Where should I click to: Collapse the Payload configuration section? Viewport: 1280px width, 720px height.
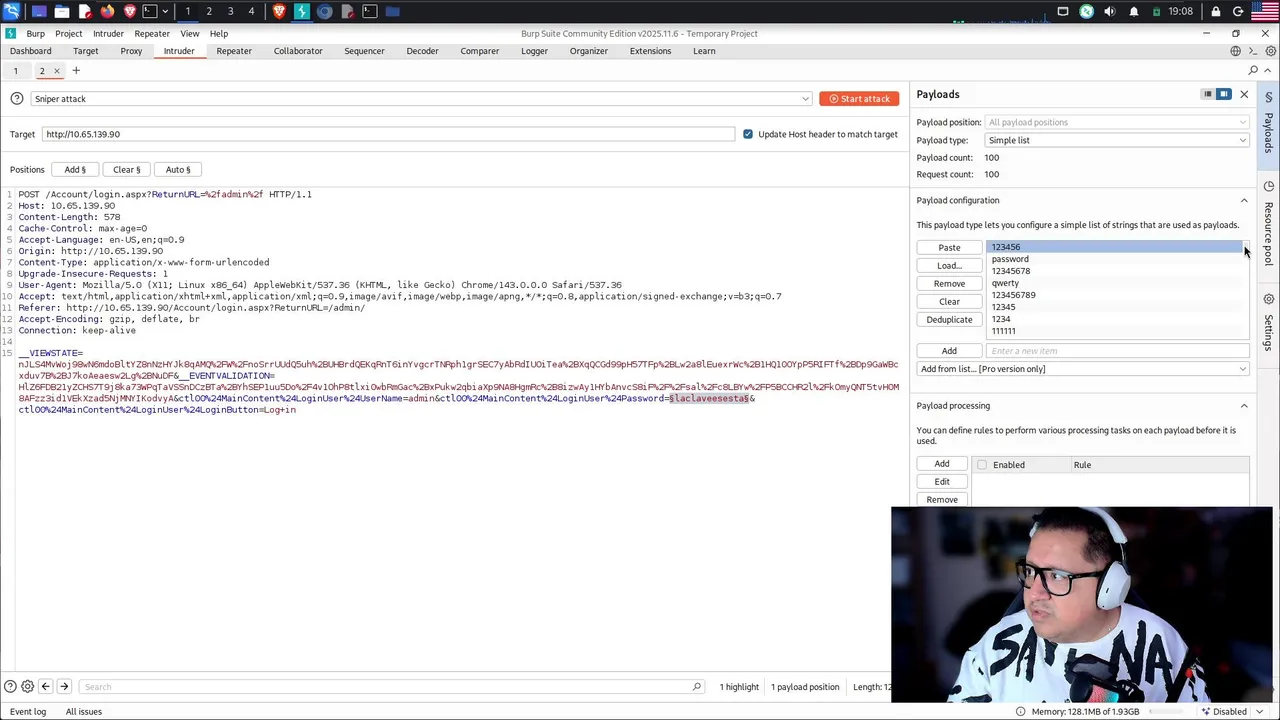point(1244,200)
